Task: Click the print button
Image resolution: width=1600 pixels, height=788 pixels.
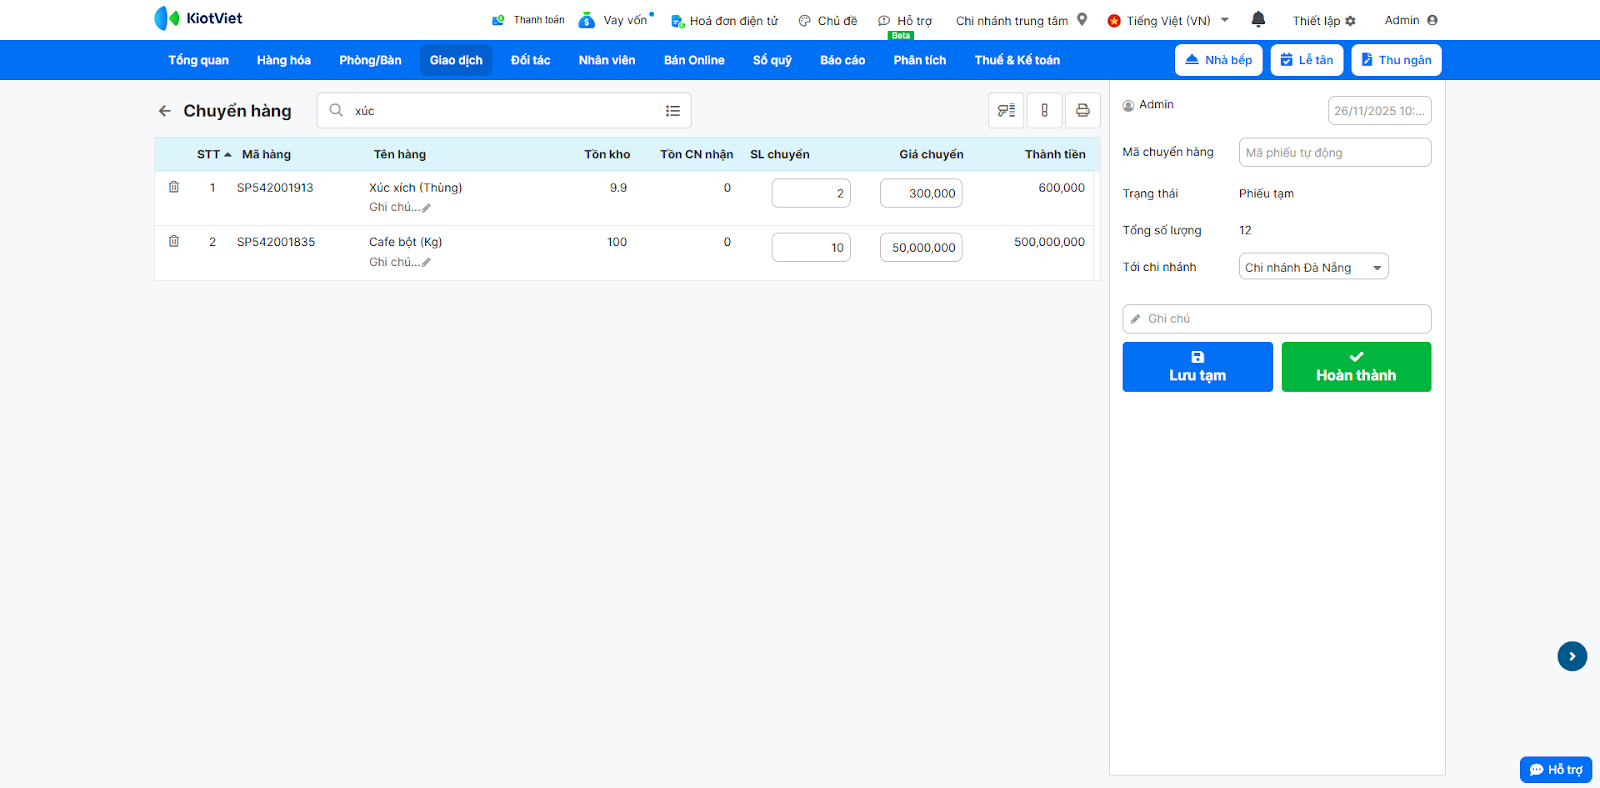Action: [1083, 111]
